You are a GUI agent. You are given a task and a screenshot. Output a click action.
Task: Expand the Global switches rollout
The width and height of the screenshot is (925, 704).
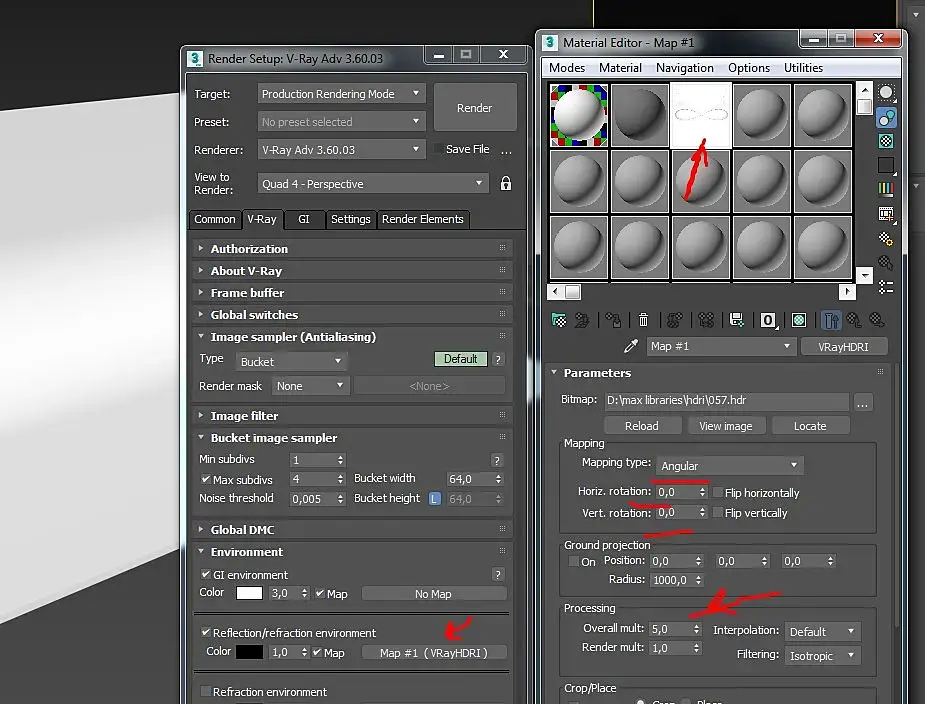pyautogui.click(x=352, y=315)
